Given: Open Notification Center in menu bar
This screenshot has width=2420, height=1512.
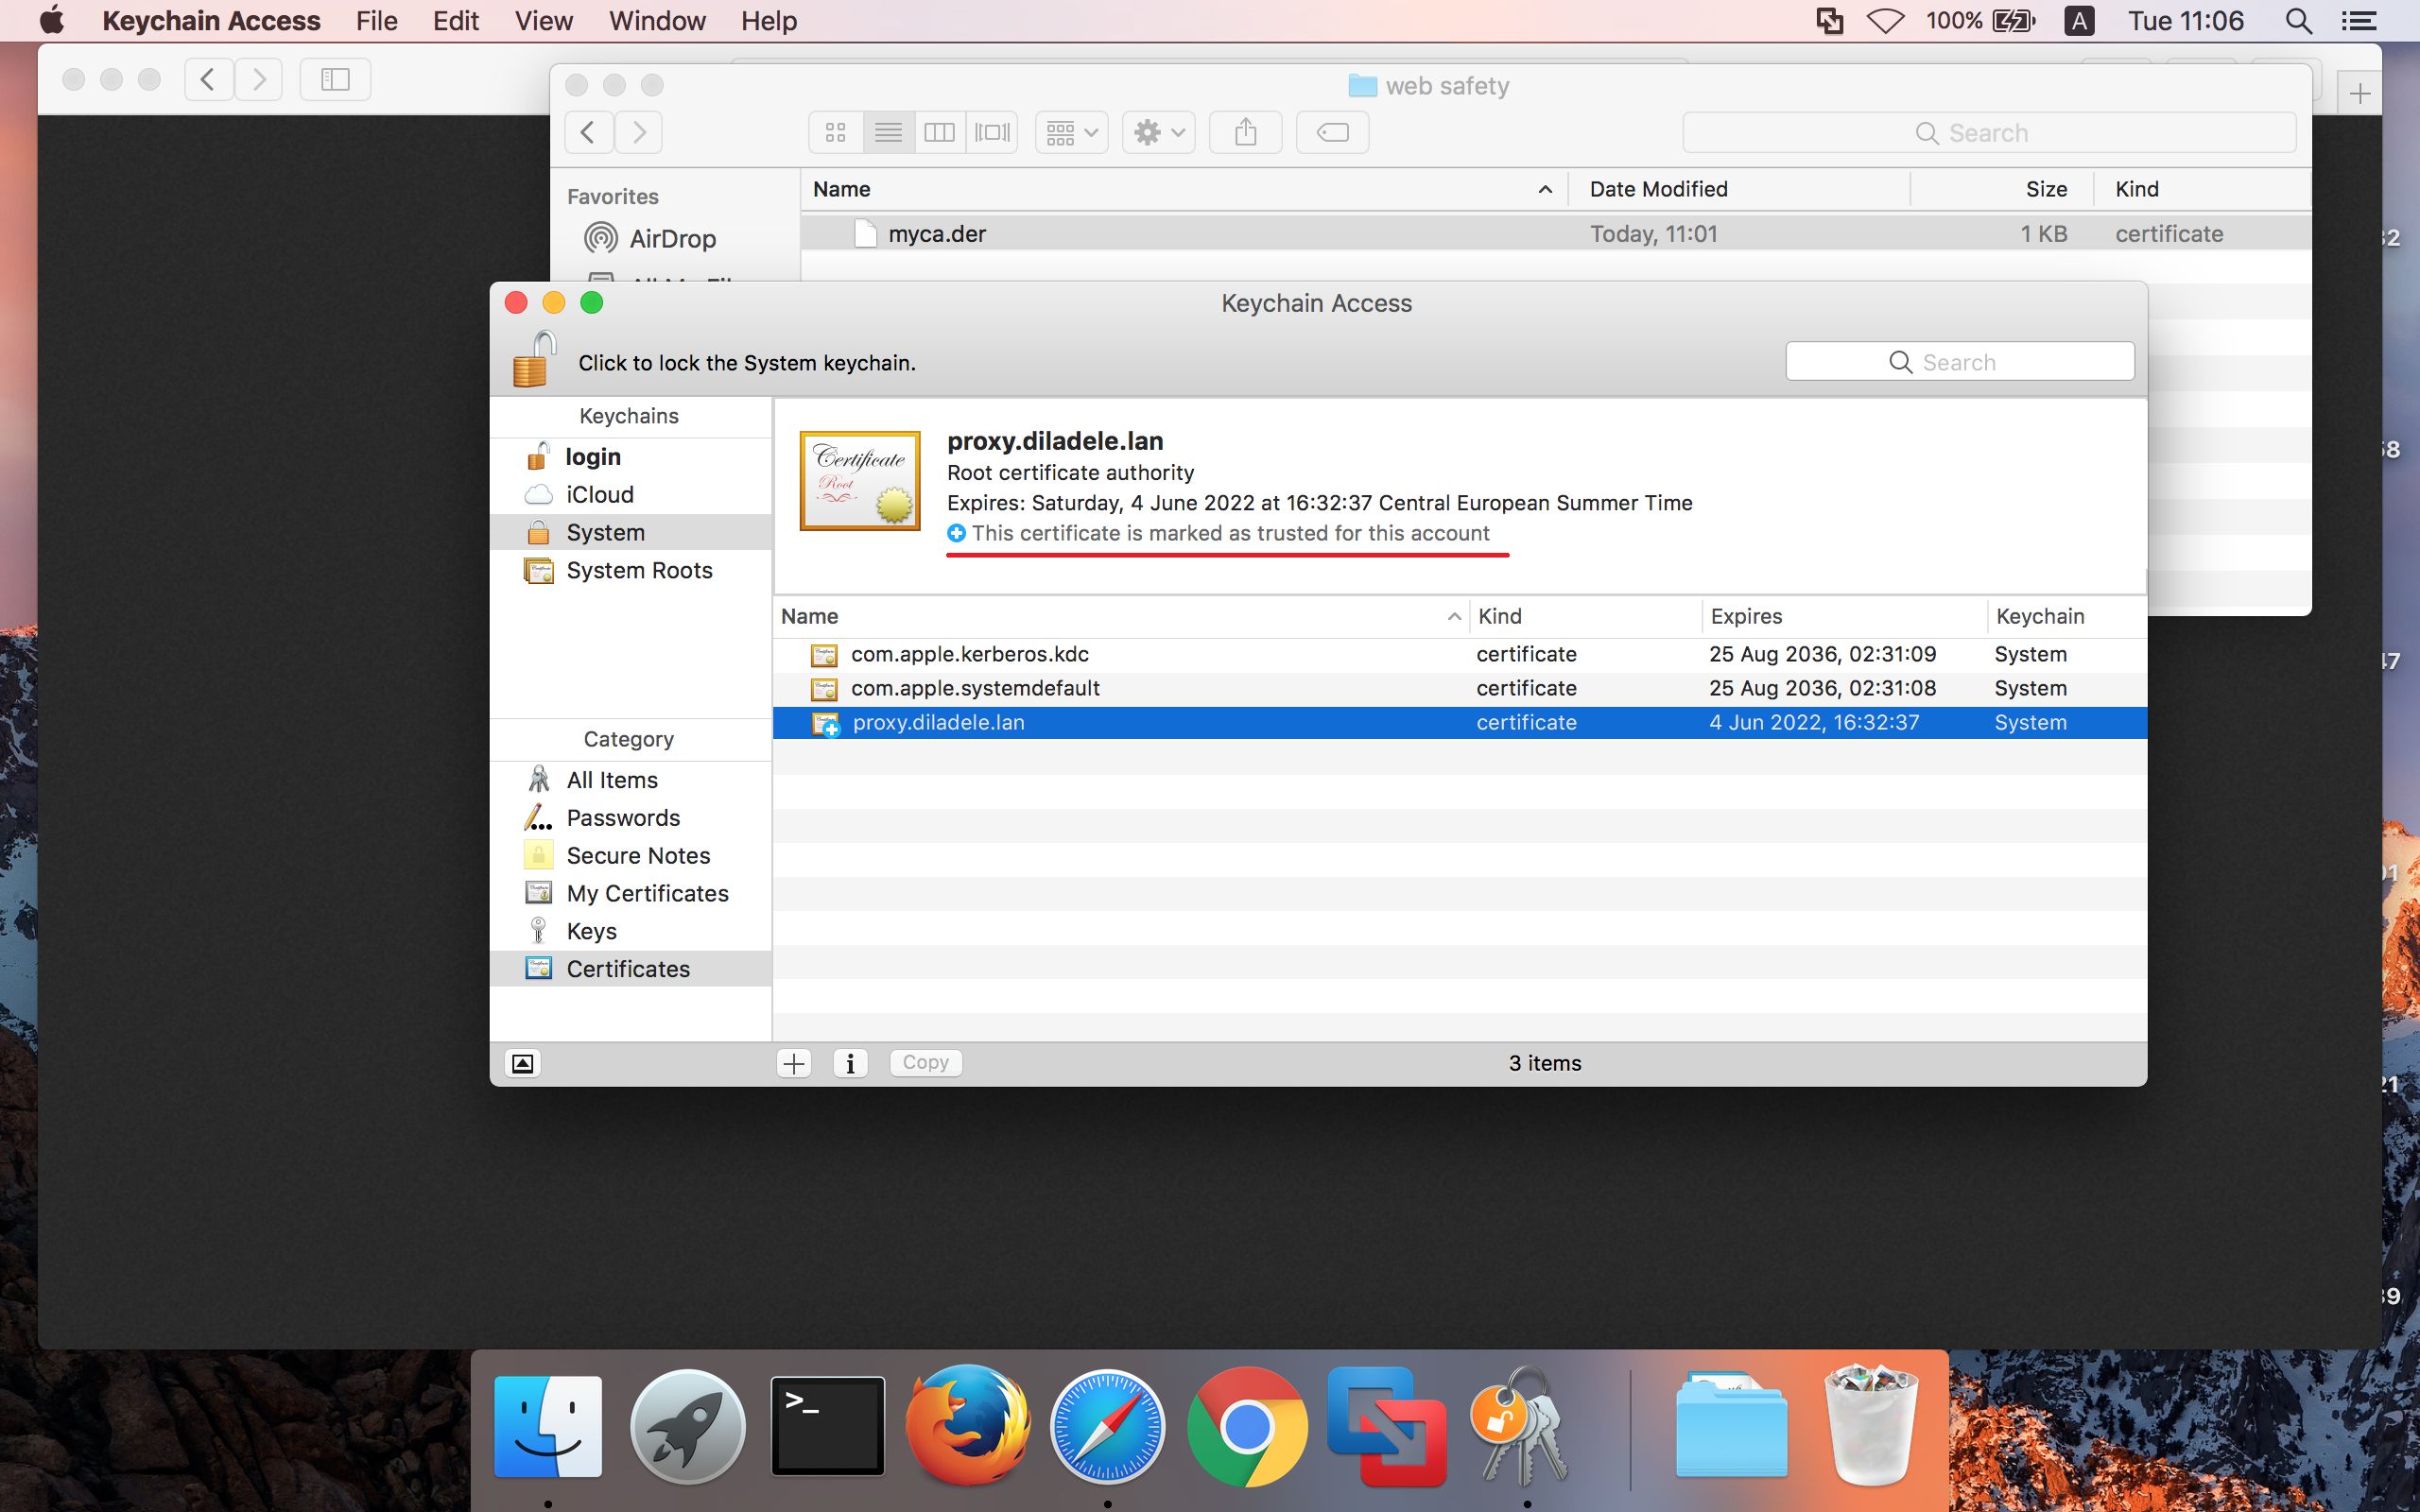Looking at the screenshot, I should point(2360,21).
